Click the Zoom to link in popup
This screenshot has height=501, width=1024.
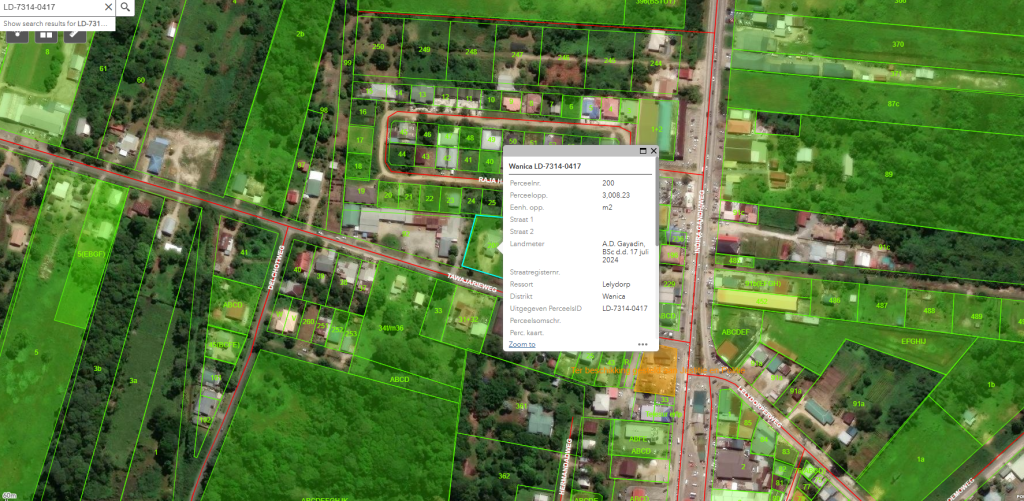pyautogui.click(x=521, y=344)
